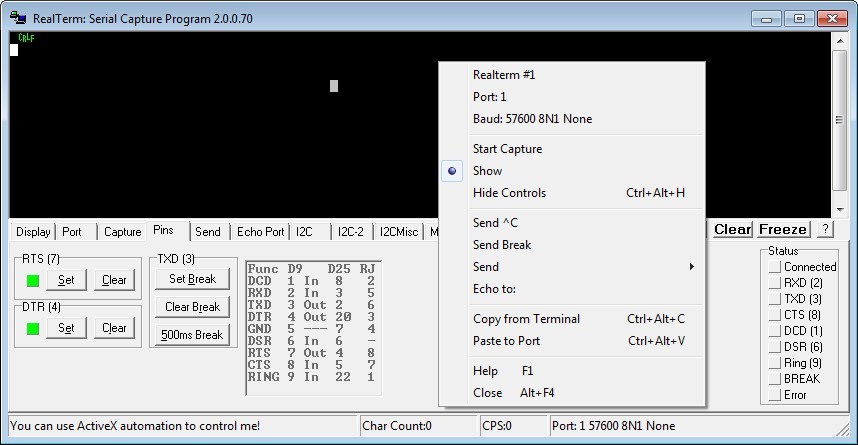
Task: Click the terminal scrollbar down arrow
Action: pos(839,209)
